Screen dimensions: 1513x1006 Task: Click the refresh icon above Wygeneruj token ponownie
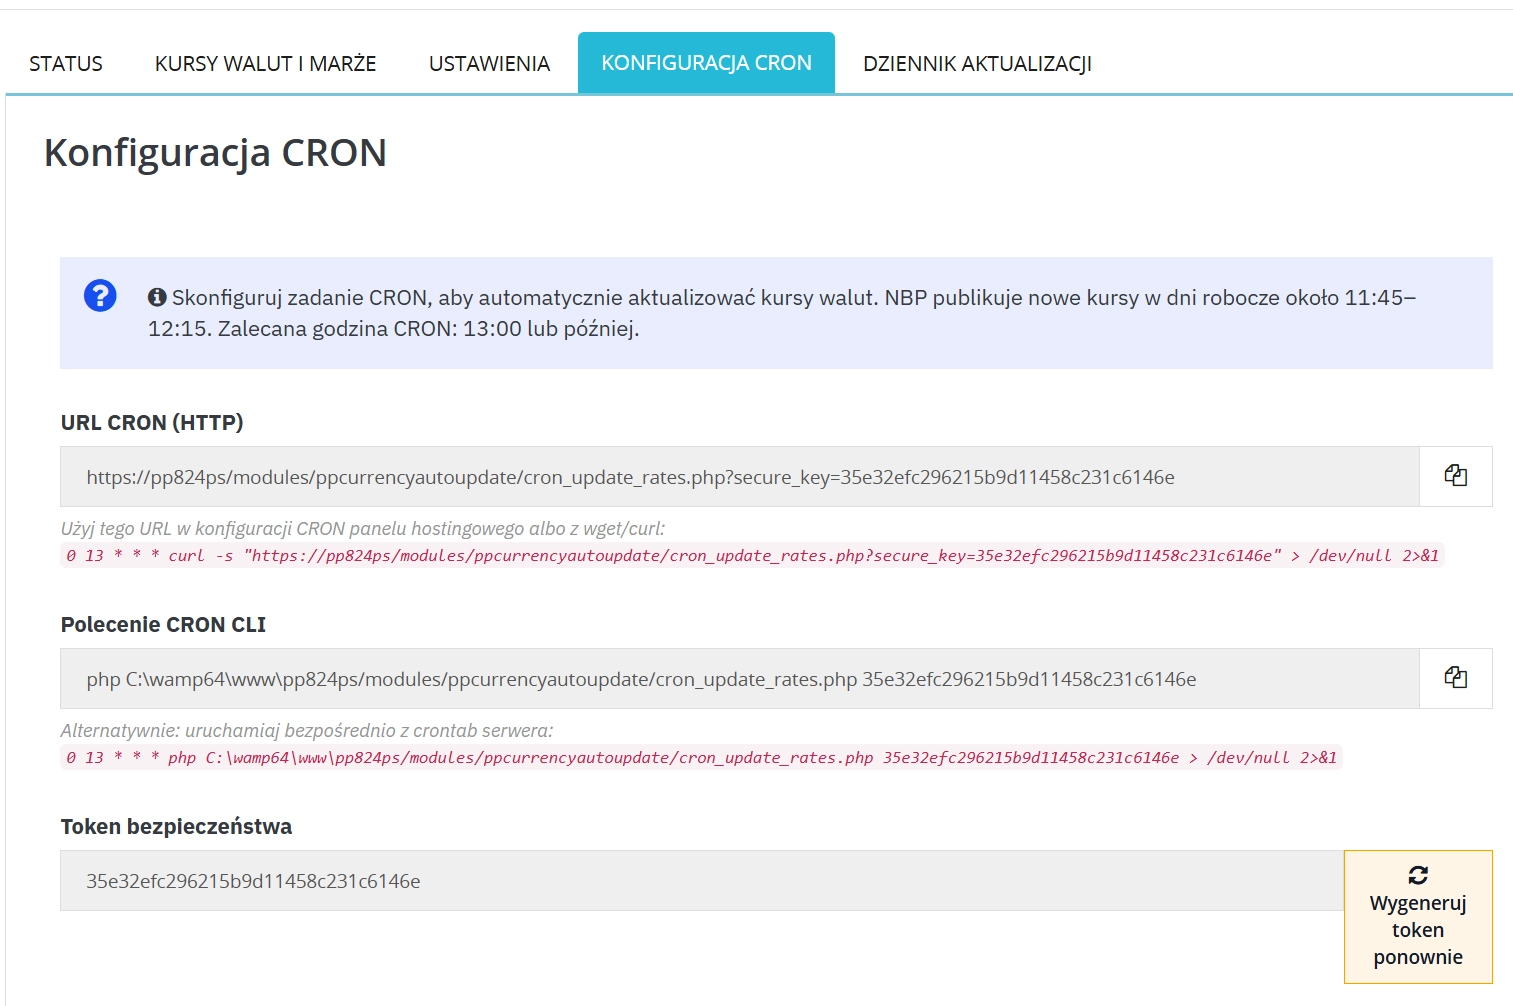[1417, 876]
